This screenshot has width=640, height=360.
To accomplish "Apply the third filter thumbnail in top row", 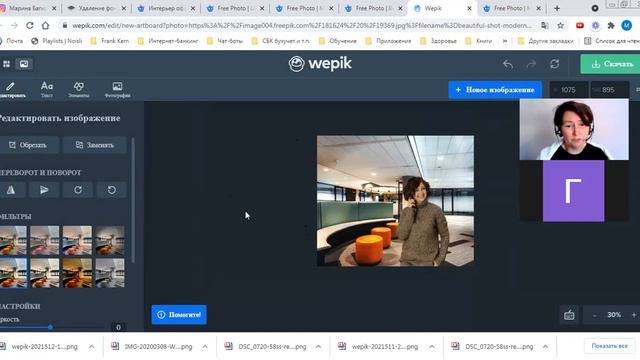I will pyautogui.click(x=78, y=240).
